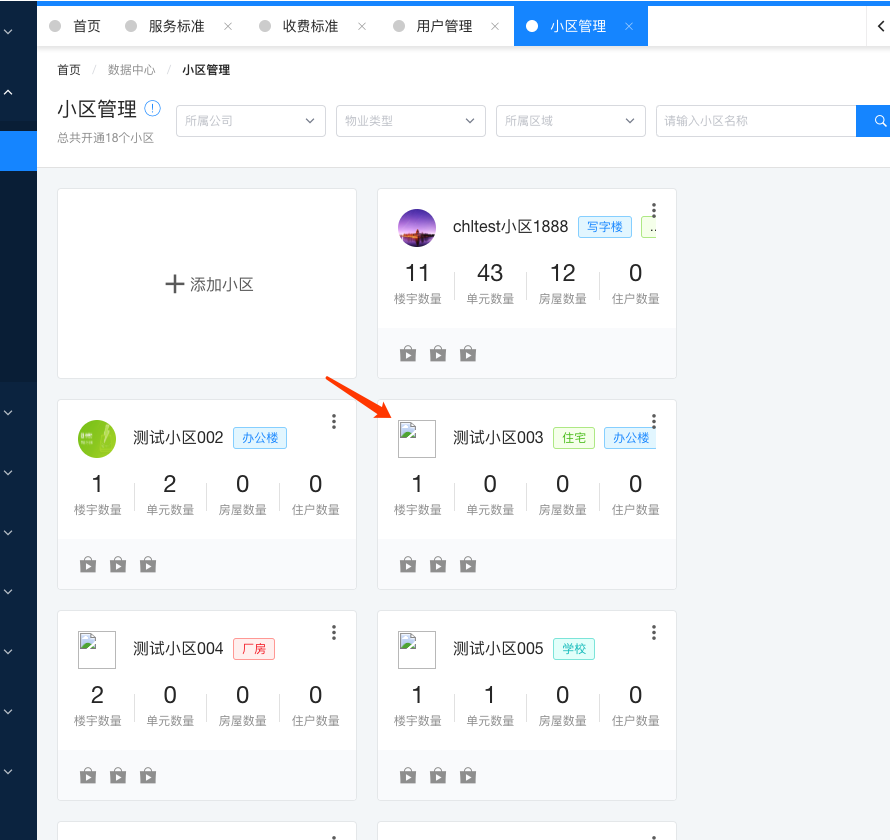This screenshot has height=840, width=890.
Task: Close the 用户管理 tab
Action: coord(495,26)
